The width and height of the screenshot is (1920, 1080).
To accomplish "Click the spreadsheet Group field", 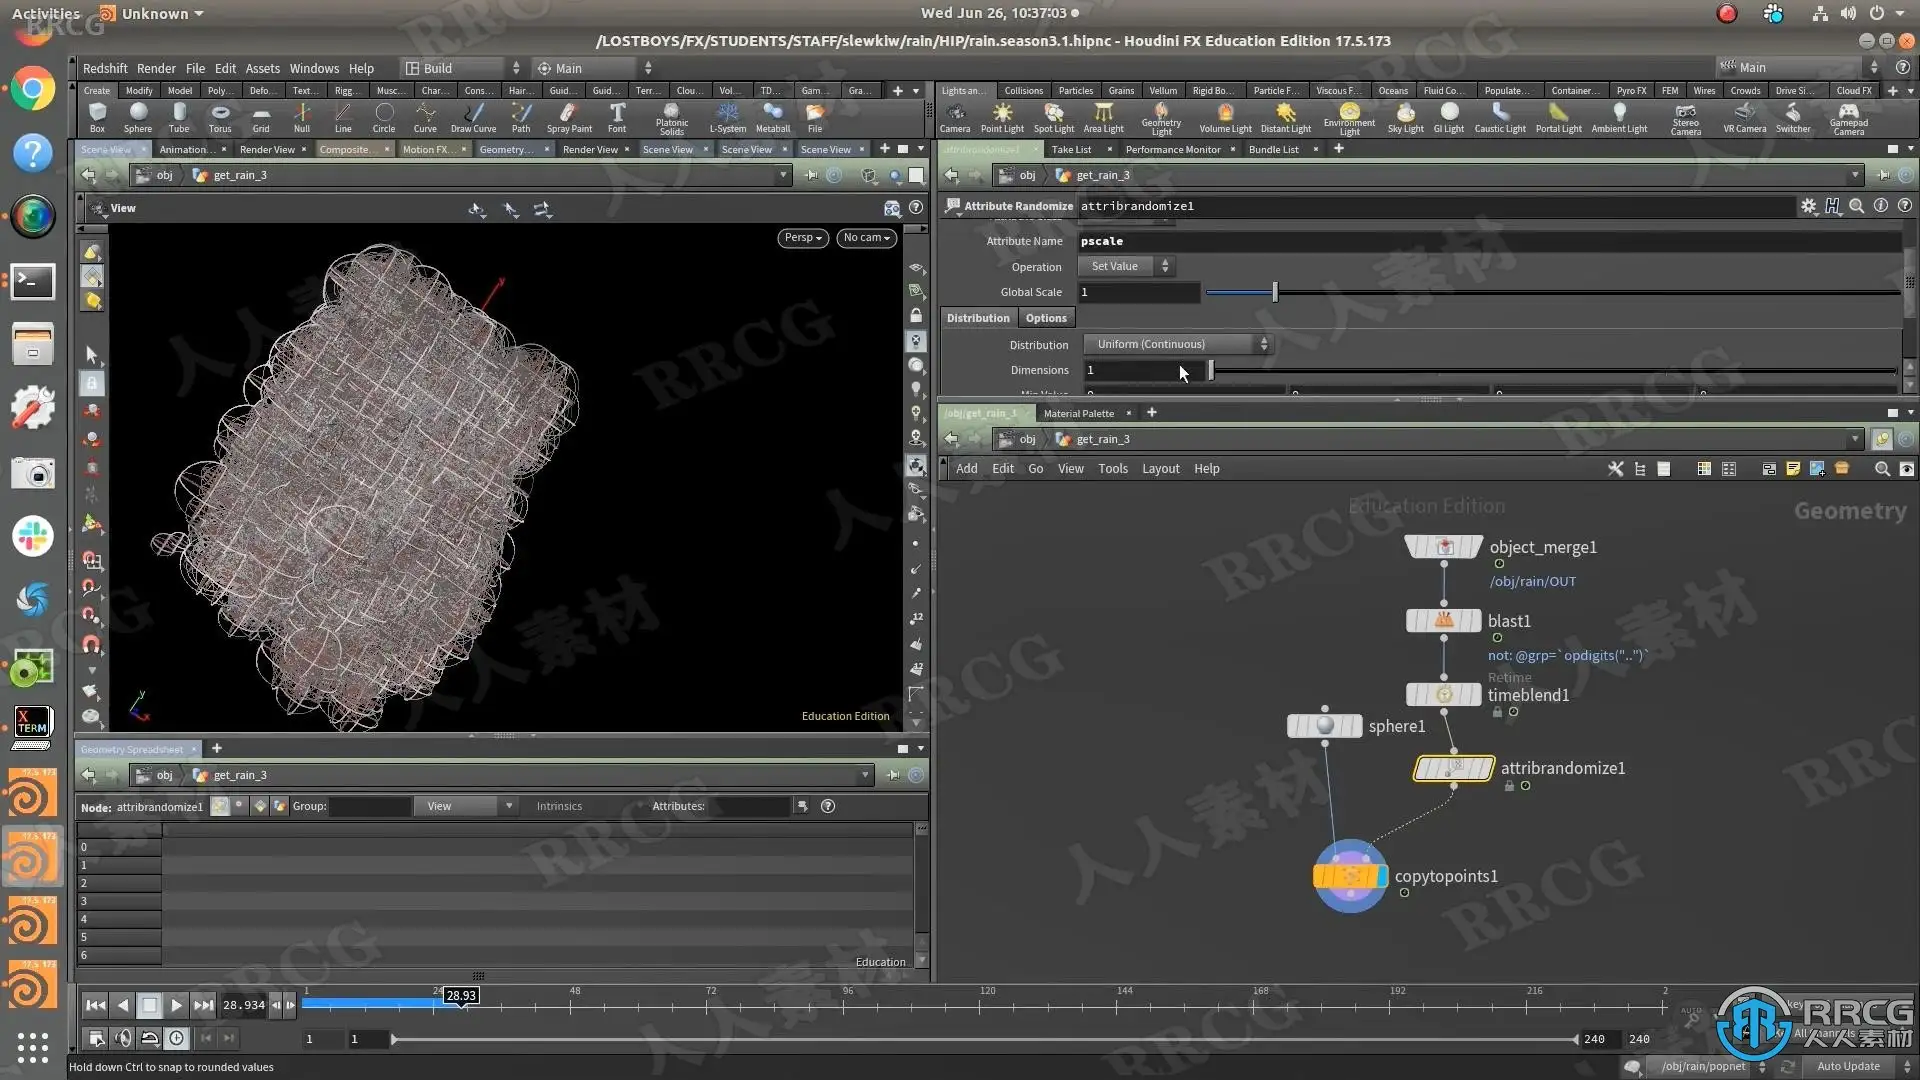I will [x=370, y=806].
